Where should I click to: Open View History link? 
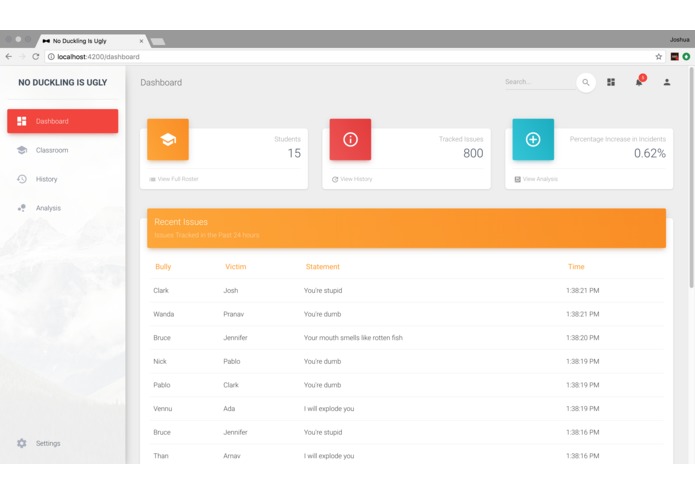[x=356, y=179]
